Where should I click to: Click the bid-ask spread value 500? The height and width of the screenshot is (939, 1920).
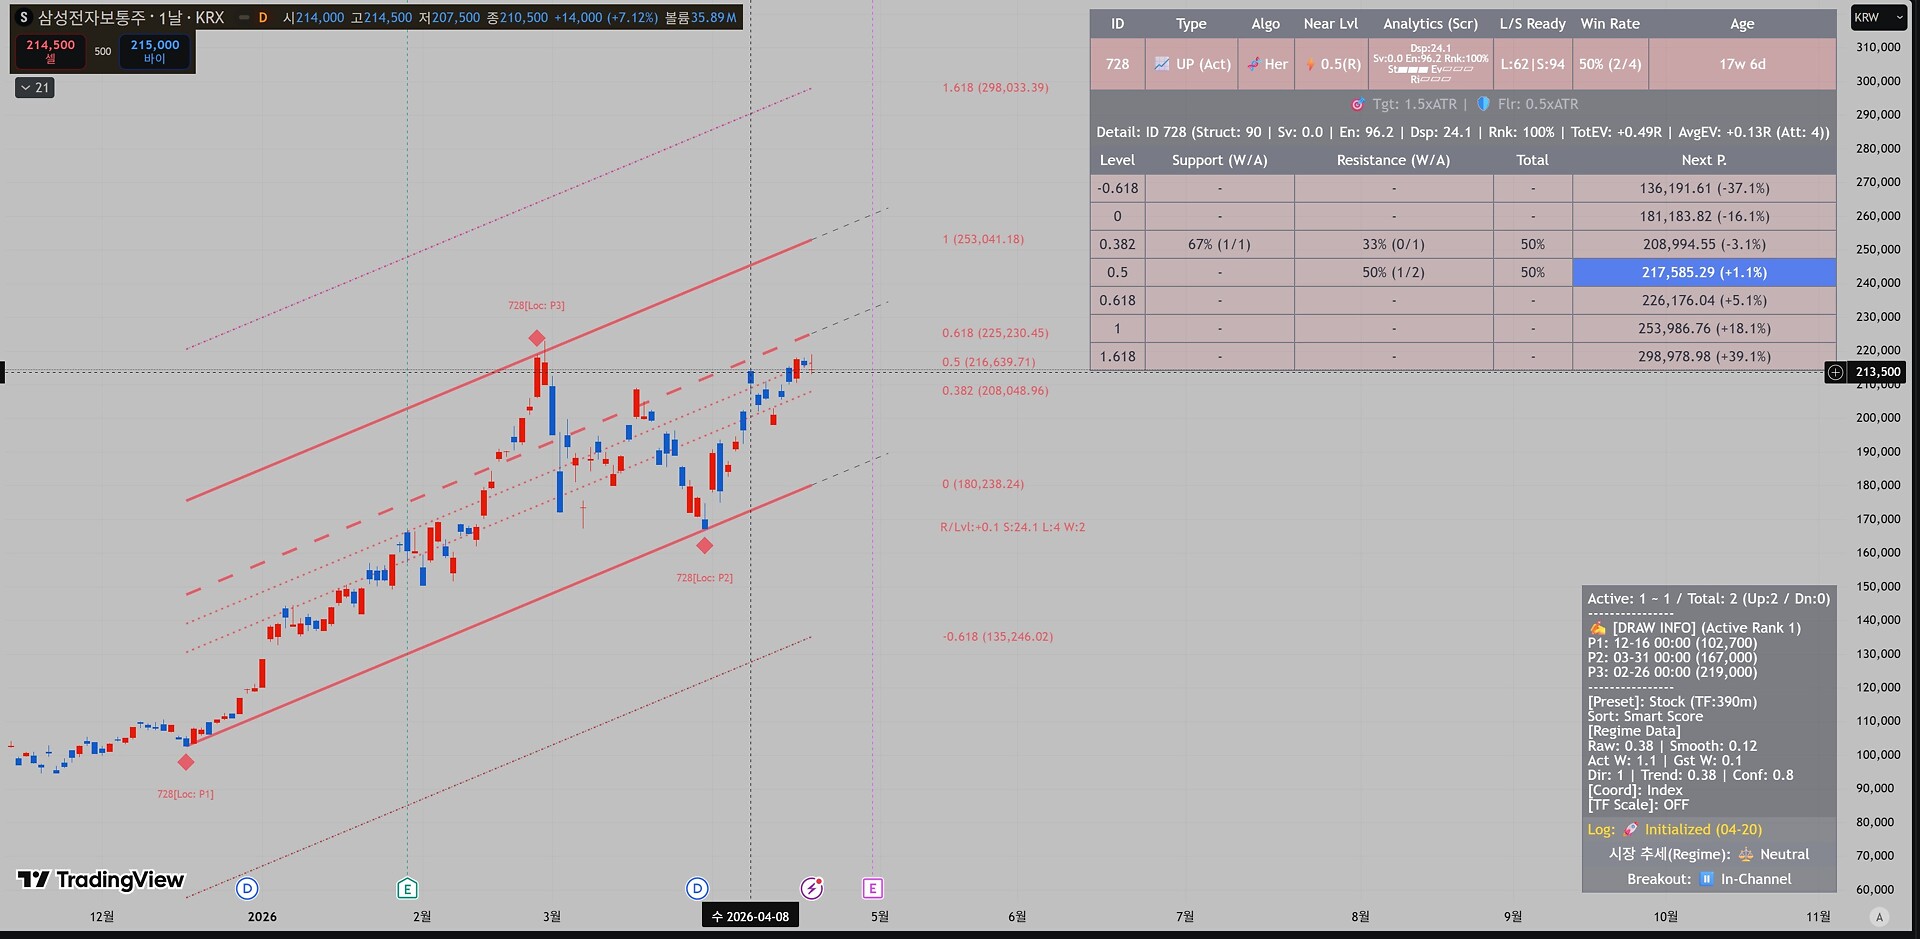pos(103,51)
